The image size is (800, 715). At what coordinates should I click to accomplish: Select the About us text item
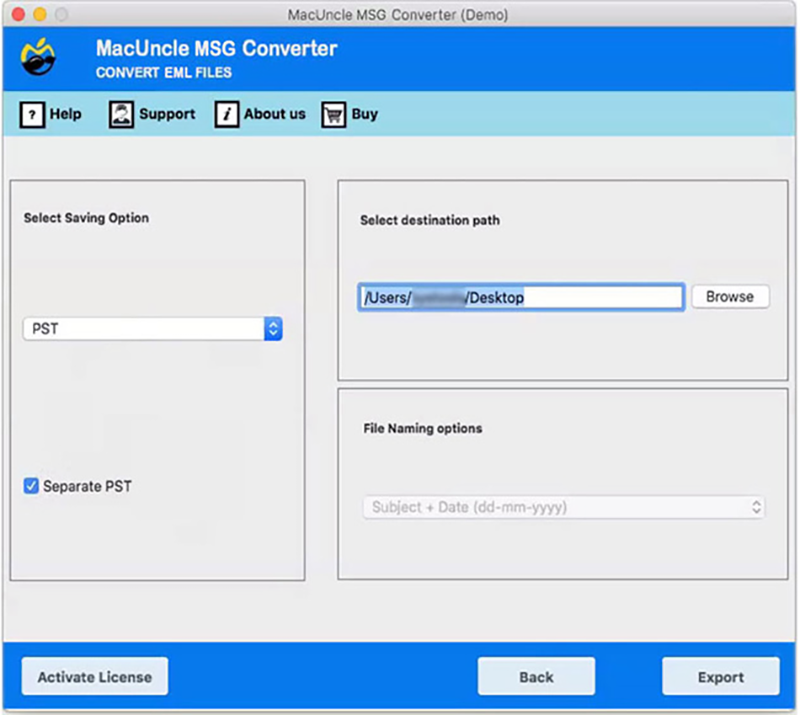[274, 114]
